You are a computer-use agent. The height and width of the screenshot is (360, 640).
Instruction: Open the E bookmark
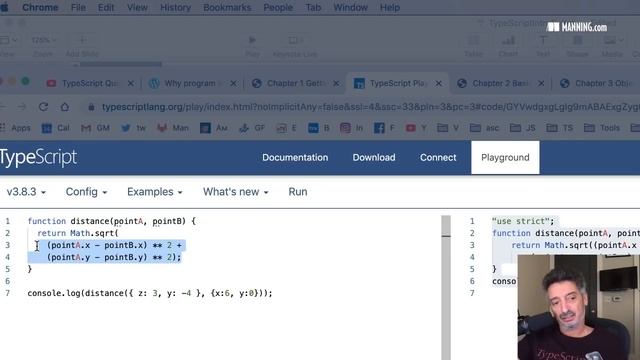point(287,128)
